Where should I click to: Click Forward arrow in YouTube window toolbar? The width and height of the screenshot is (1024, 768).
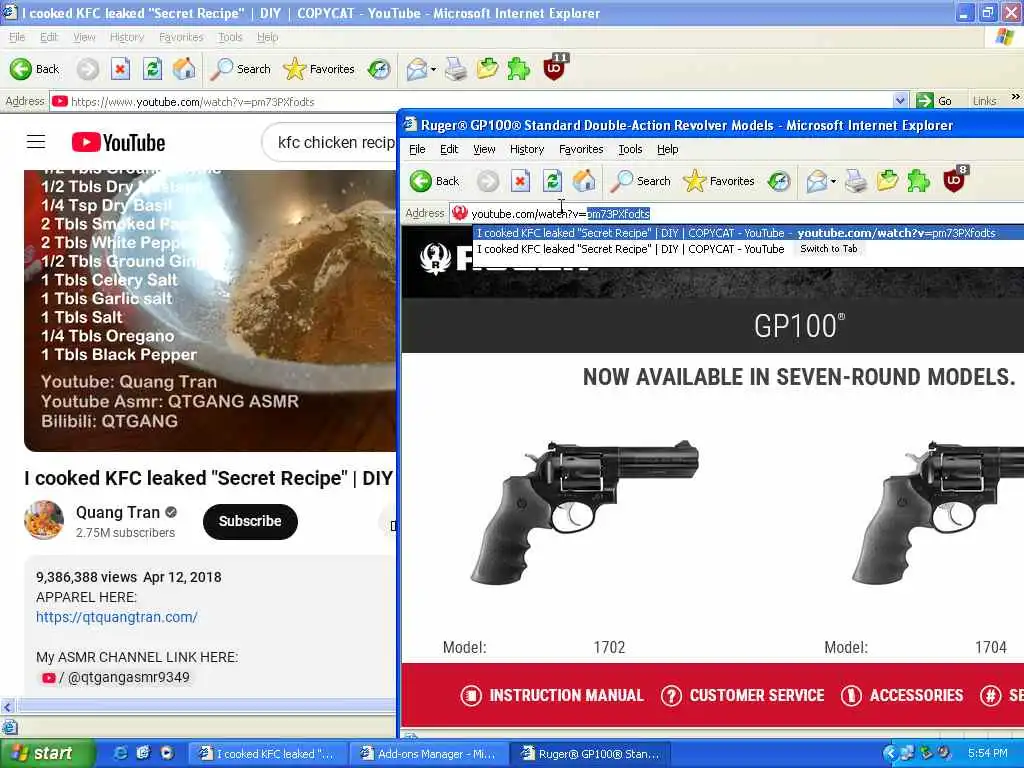click(x=88, y=69)
